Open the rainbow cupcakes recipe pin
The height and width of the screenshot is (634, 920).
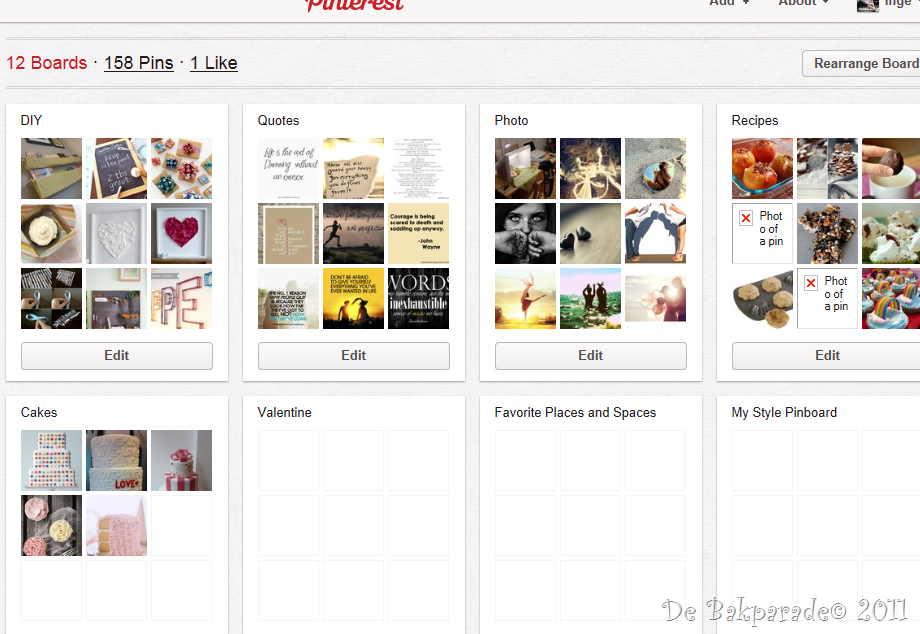coord(891,299)
